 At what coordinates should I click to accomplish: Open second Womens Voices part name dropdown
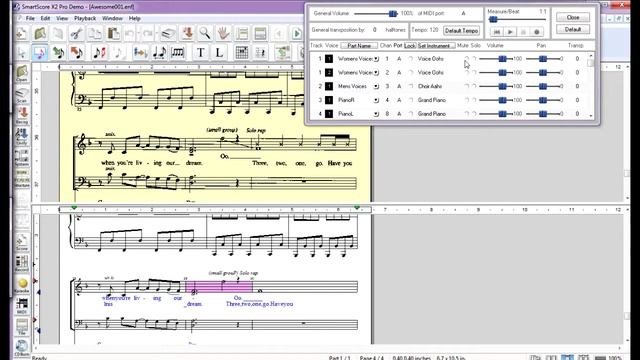376,73
